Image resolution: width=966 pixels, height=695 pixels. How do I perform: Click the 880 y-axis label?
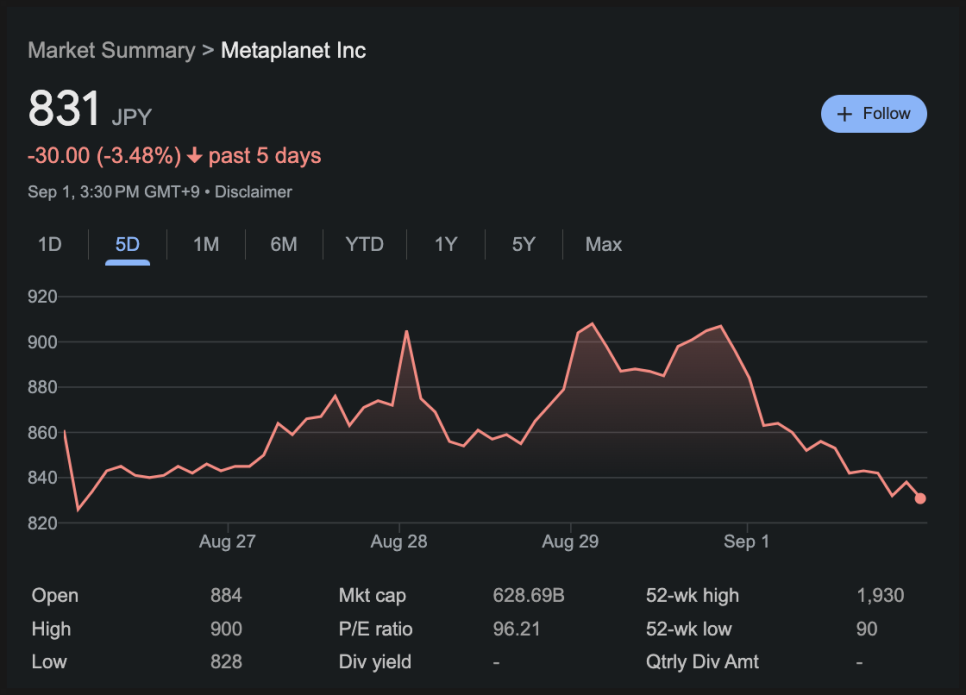(x=43, y=388)
